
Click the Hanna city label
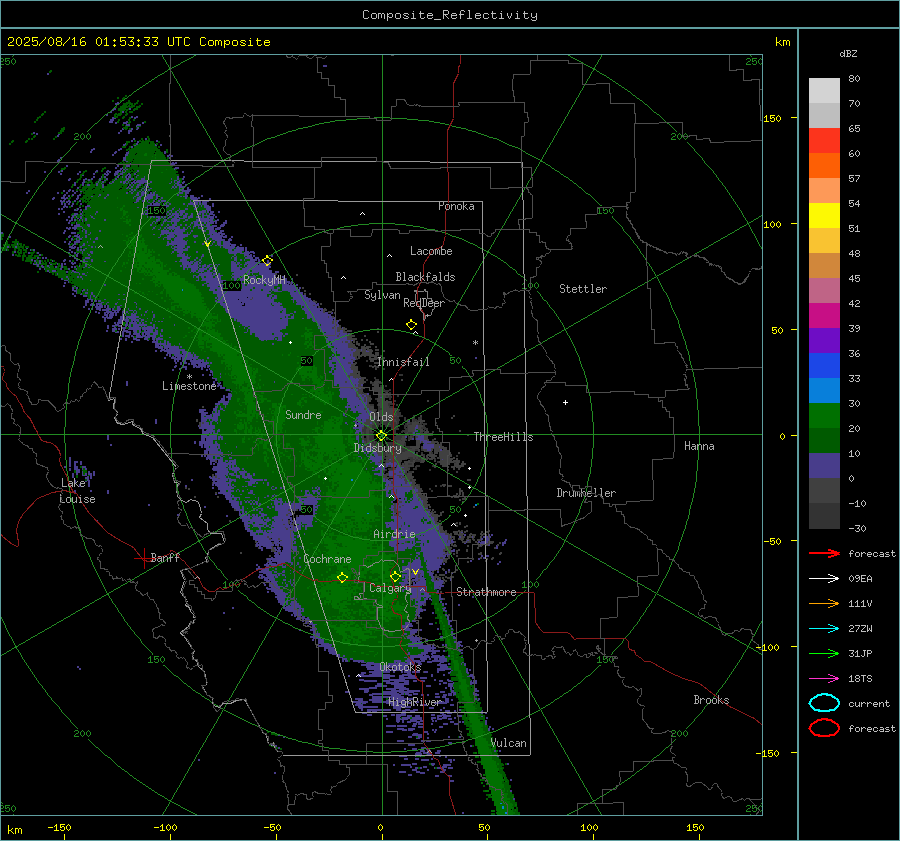pos(699,446)
